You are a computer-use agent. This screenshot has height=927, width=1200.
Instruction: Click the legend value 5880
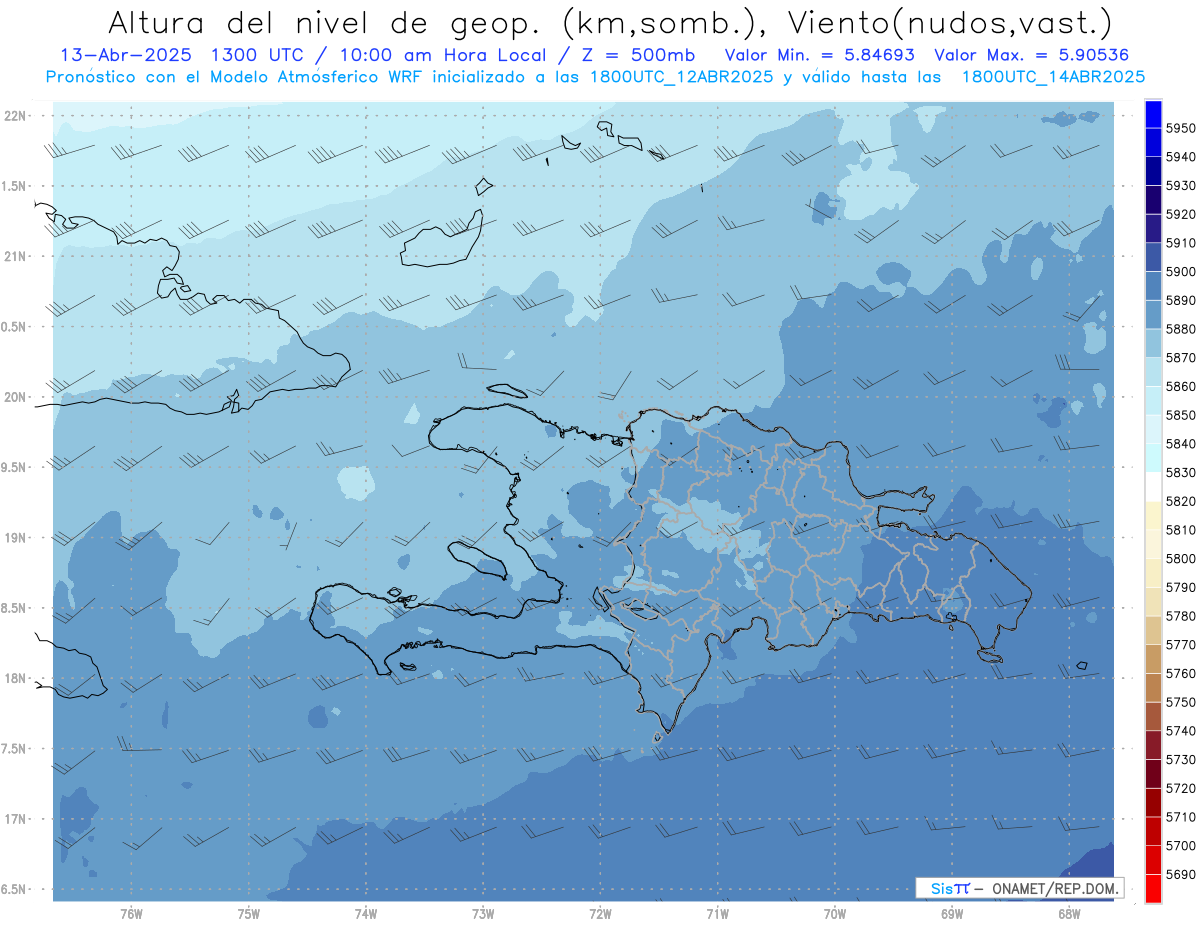point(1180,329)
